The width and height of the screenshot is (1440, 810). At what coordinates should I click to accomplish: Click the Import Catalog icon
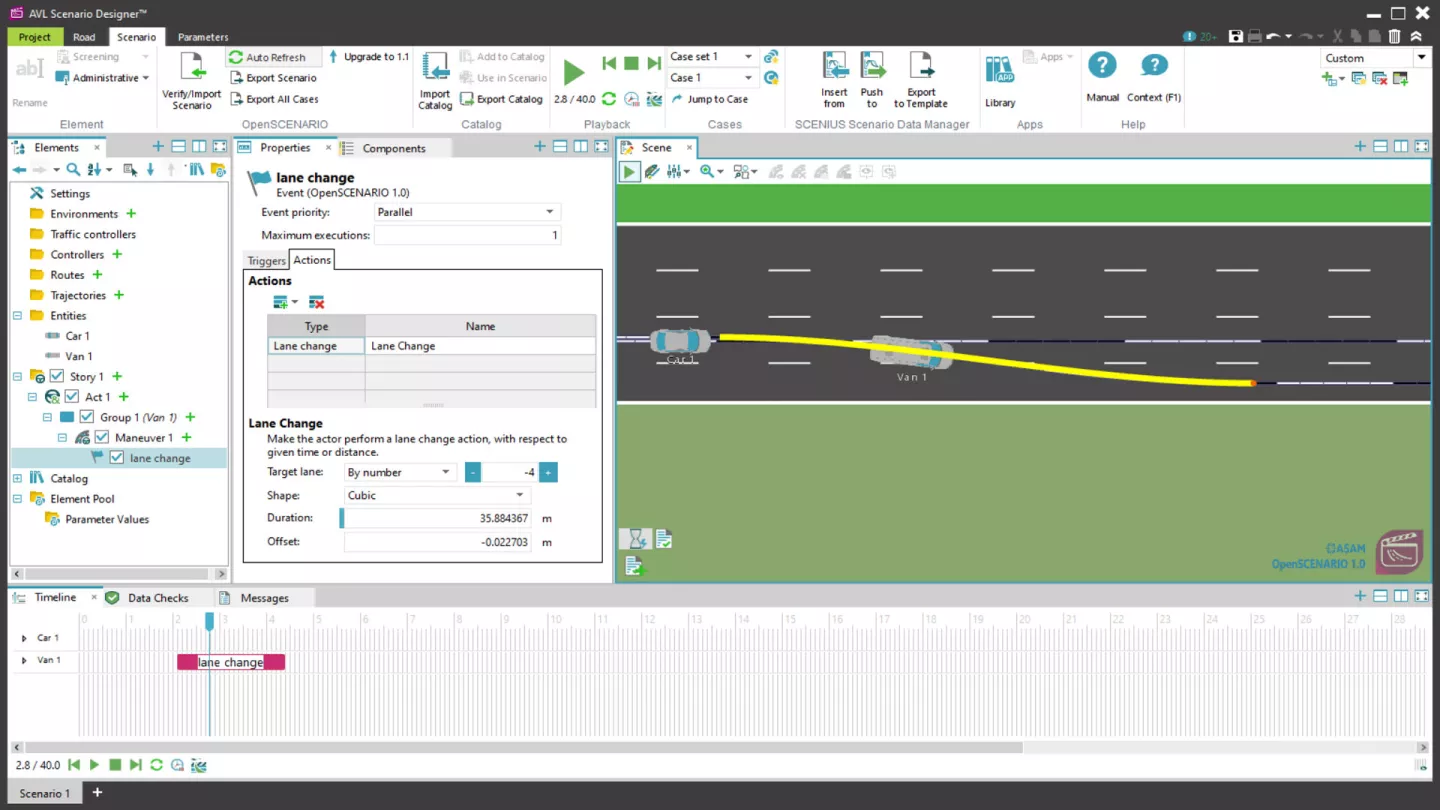click(435, 67)
